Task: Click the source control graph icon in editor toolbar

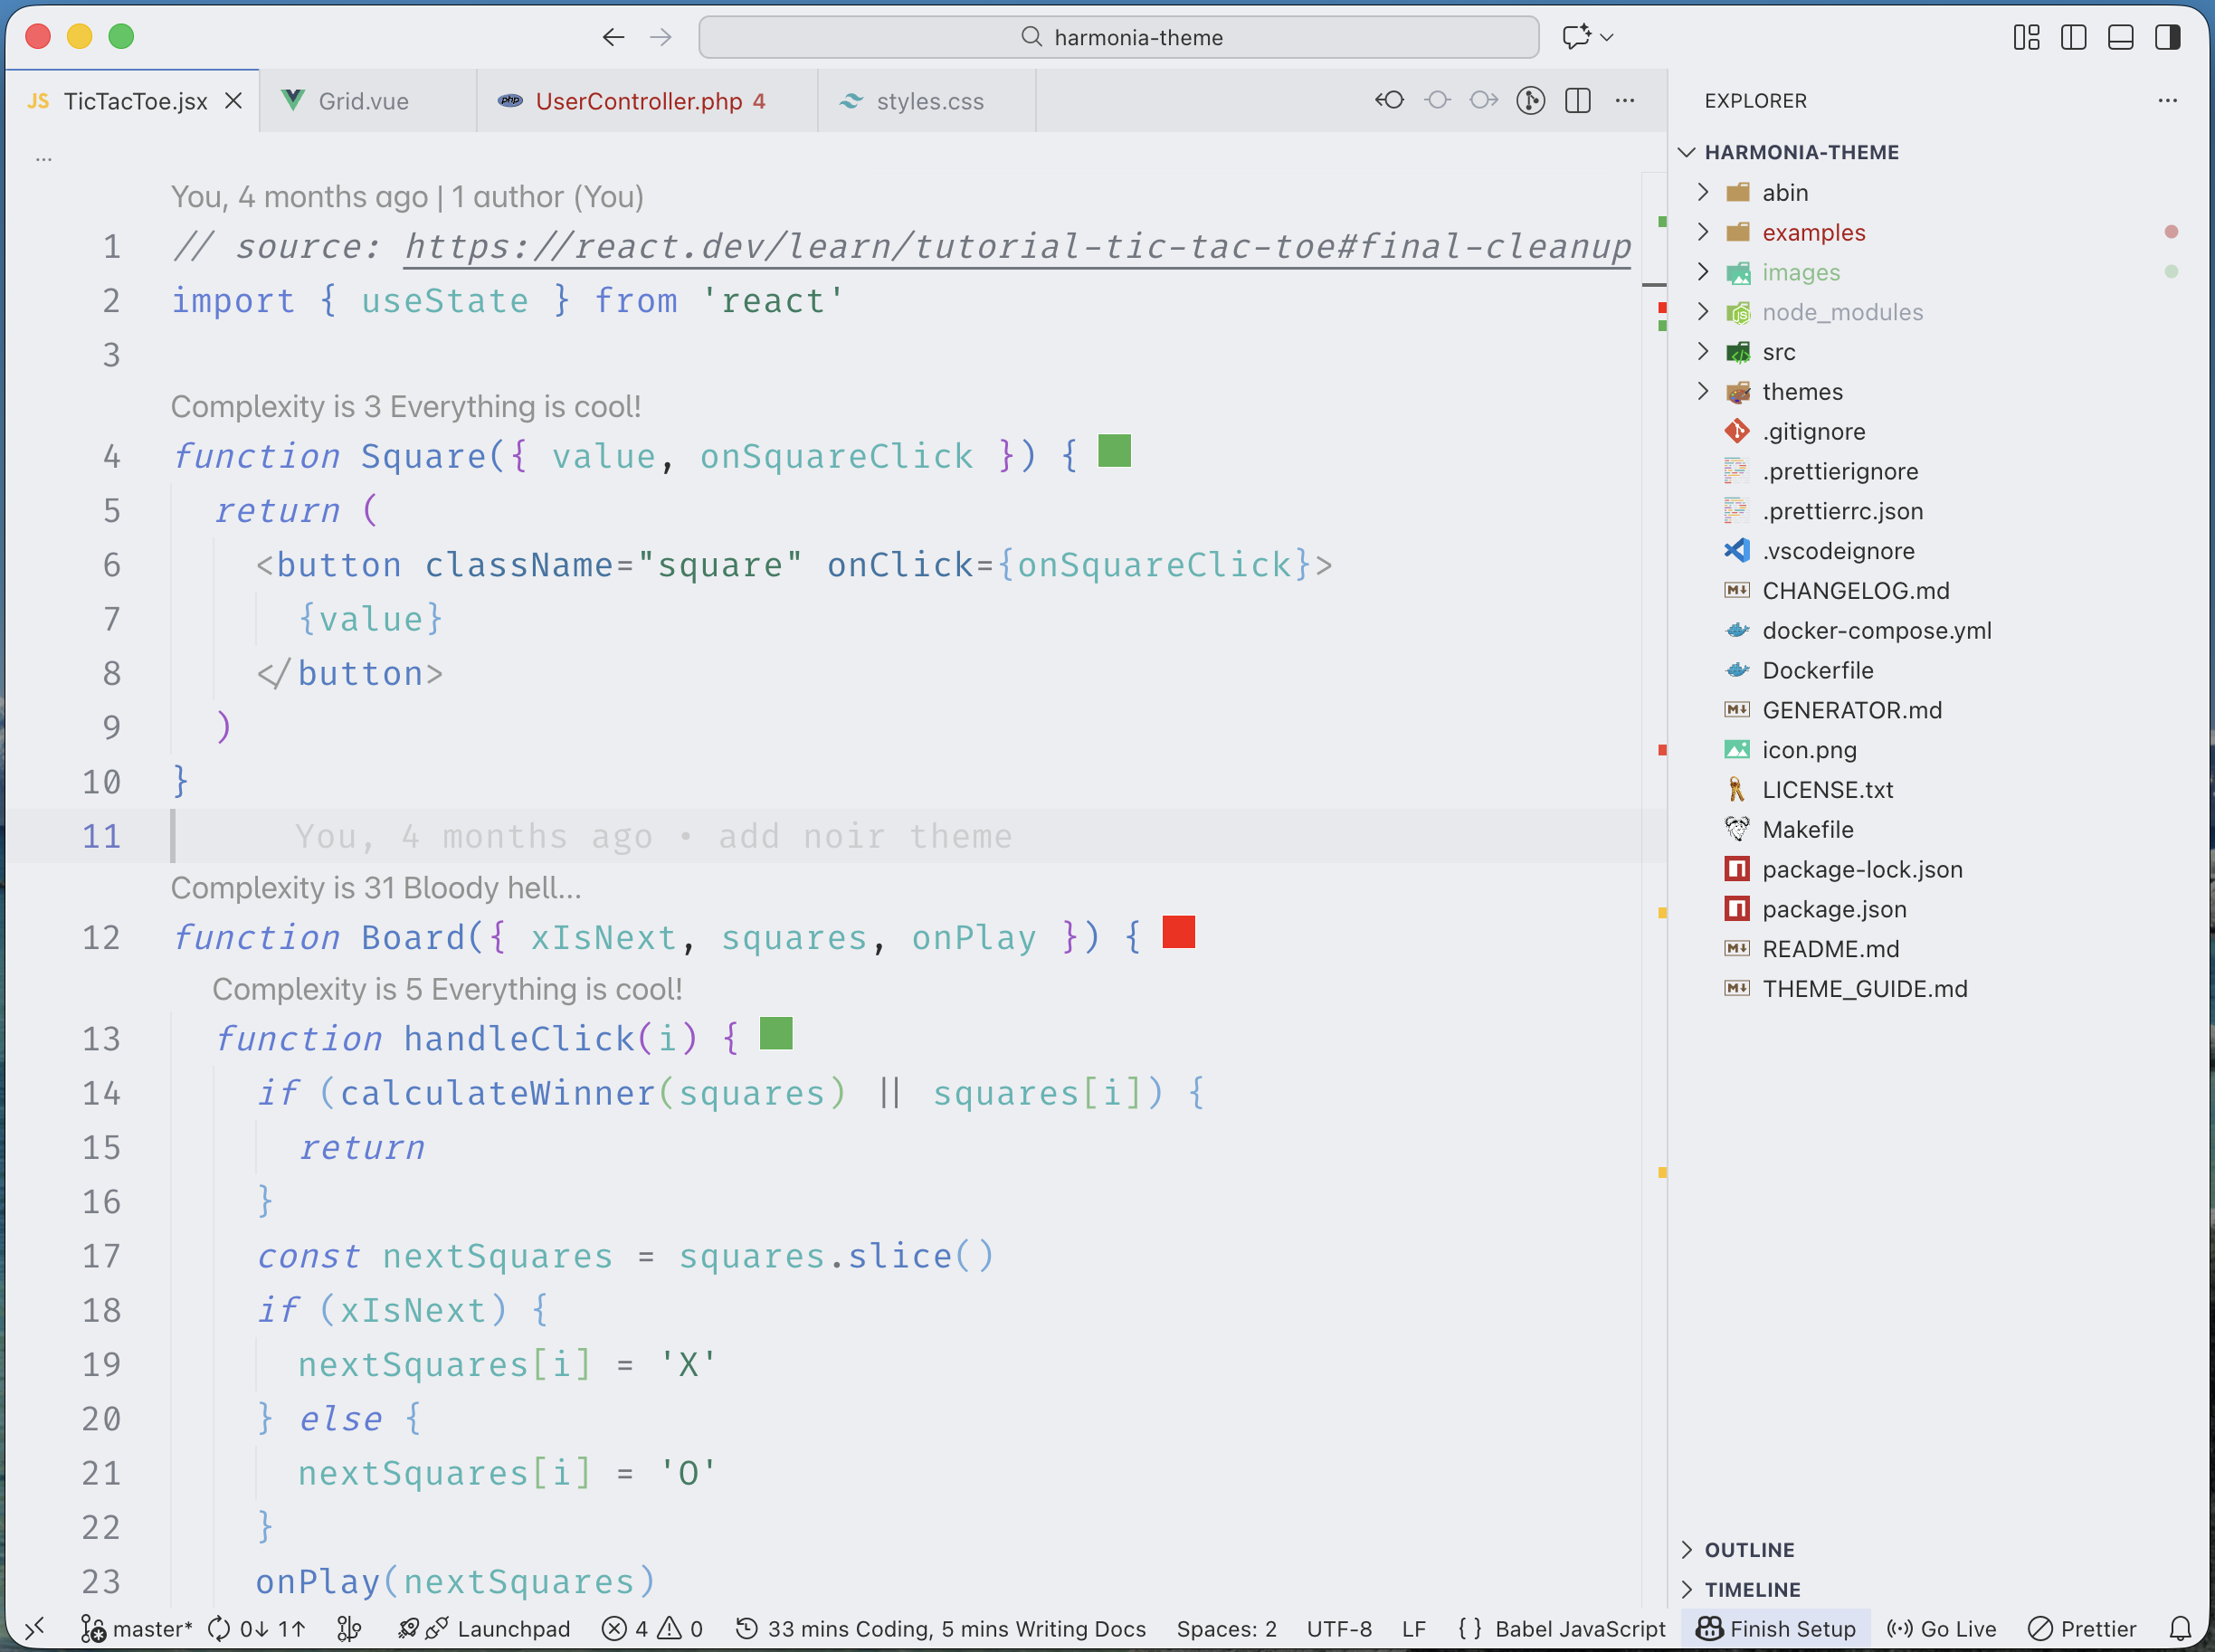Action: tap(1530, 100)
